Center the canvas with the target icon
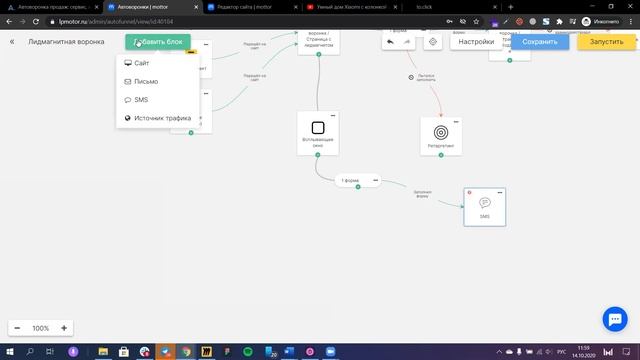The width and height of the screenshot is (640, 360). 433,42
